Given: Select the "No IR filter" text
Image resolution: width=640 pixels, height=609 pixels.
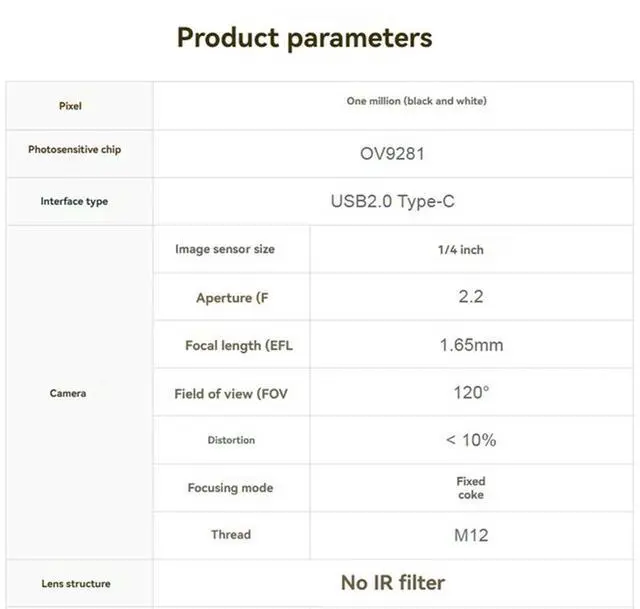Looking at the screenshot, I should (392, 582).
